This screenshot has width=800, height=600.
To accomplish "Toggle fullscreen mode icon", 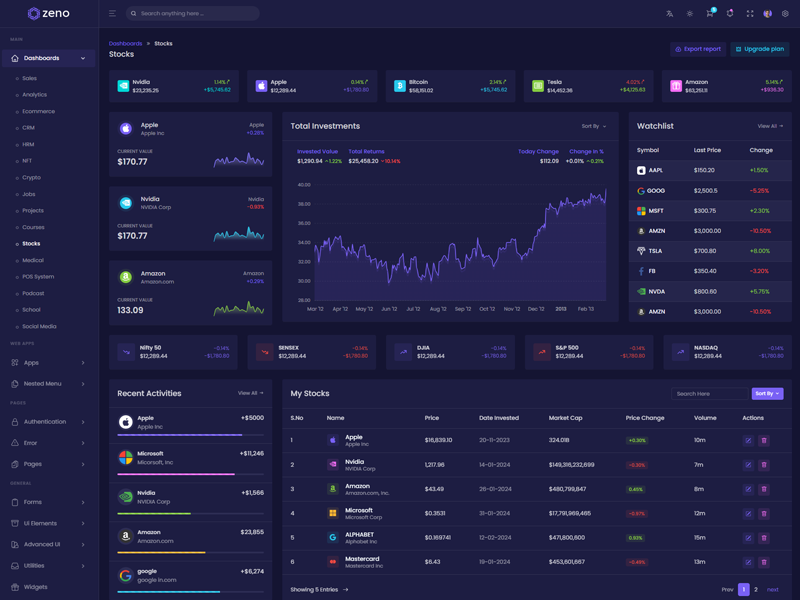I will (x=749, y=14).
